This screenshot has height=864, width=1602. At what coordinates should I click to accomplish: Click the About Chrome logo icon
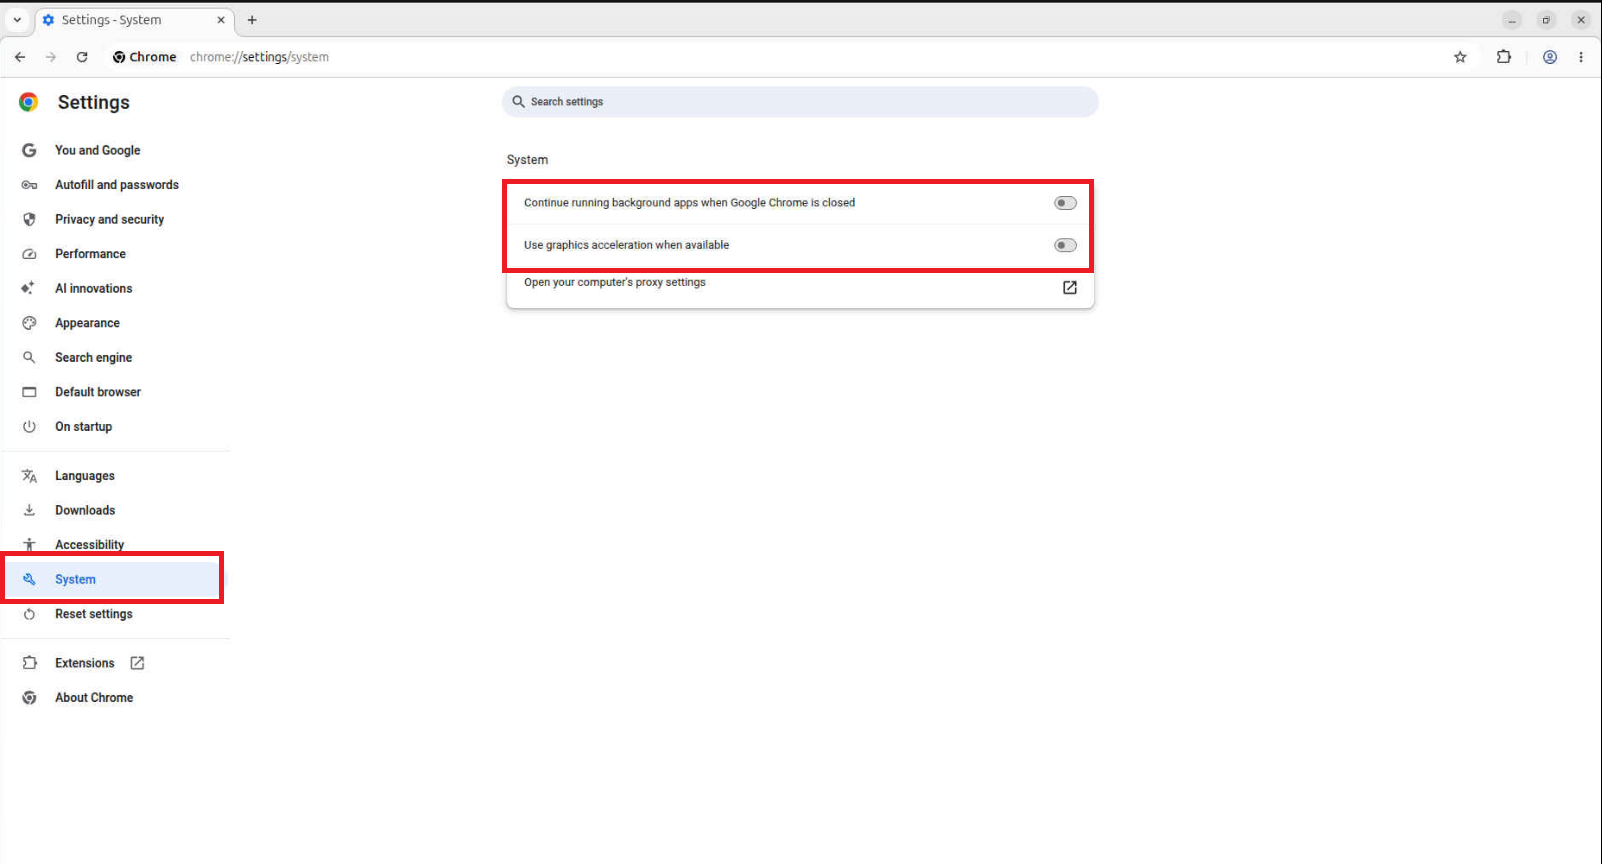[x=29, y=698]
